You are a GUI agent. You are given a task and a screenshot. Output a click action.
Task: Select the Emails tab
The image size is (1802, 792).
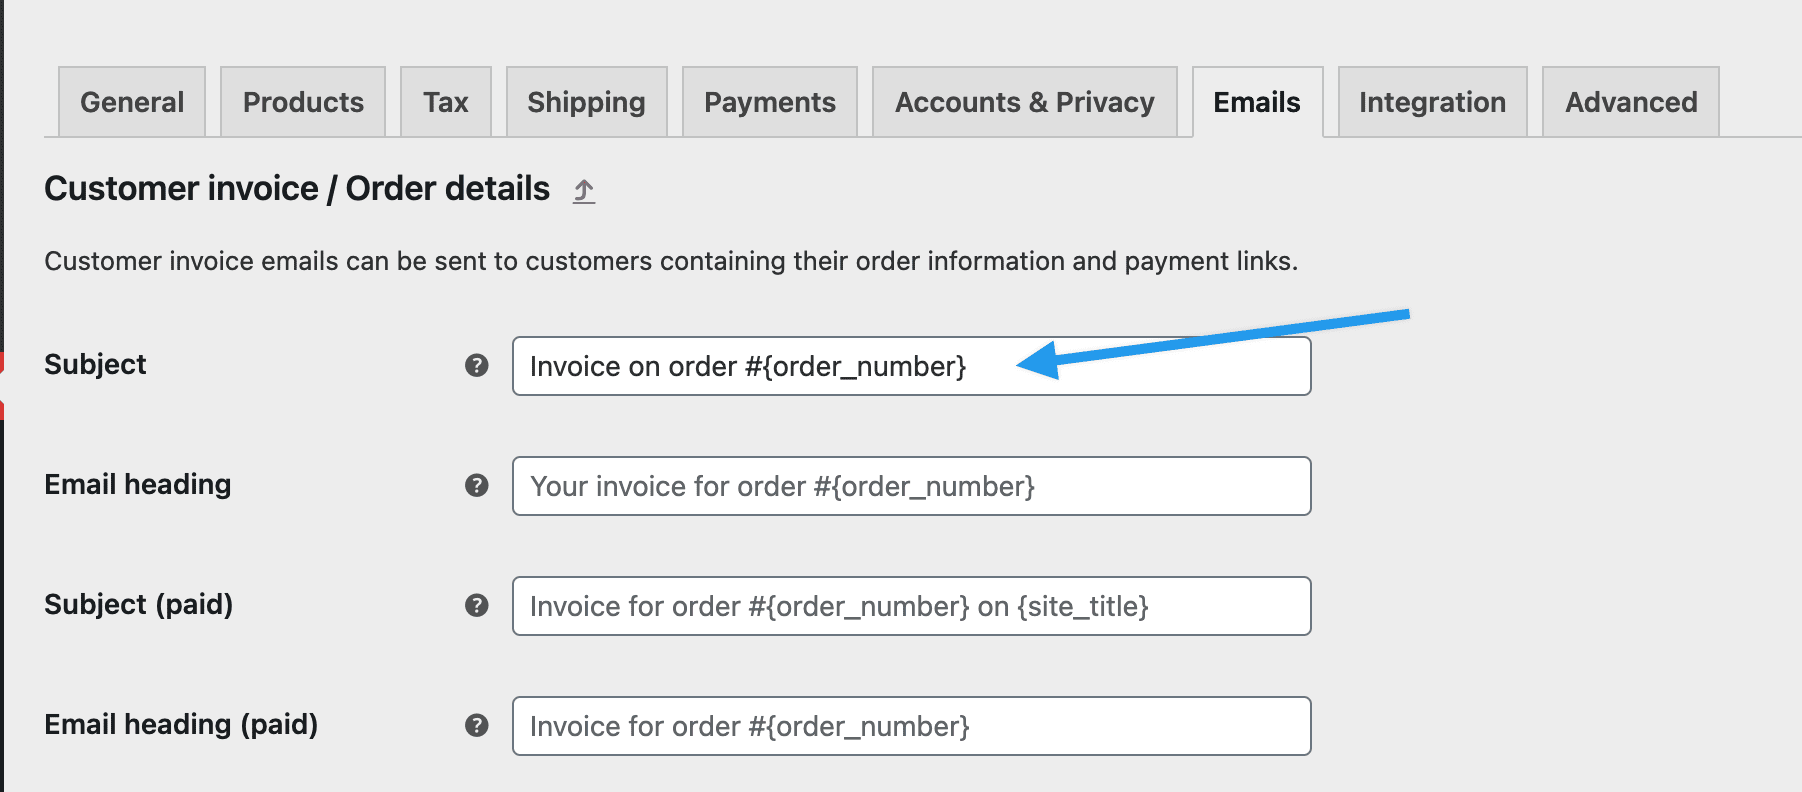[1257, 102]
